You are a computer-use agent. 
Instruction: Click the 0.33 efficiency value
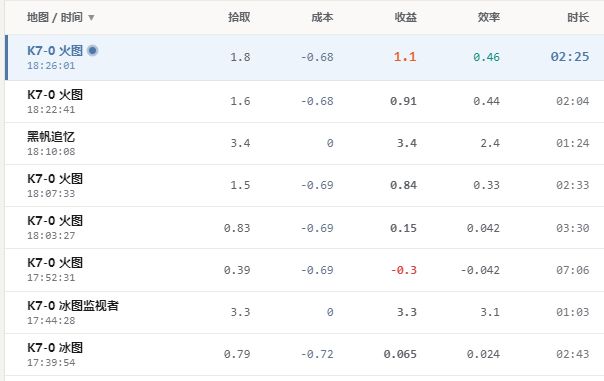(486, 185)
